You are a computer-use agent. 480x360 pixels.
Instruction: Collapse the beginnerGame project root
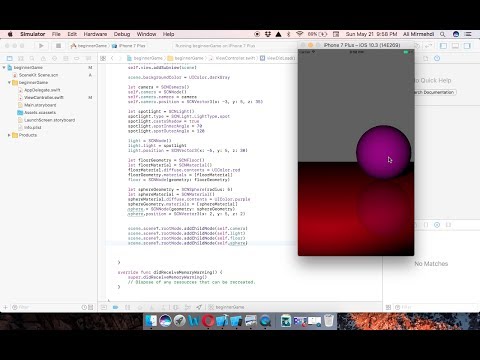(x=4, y=67)
